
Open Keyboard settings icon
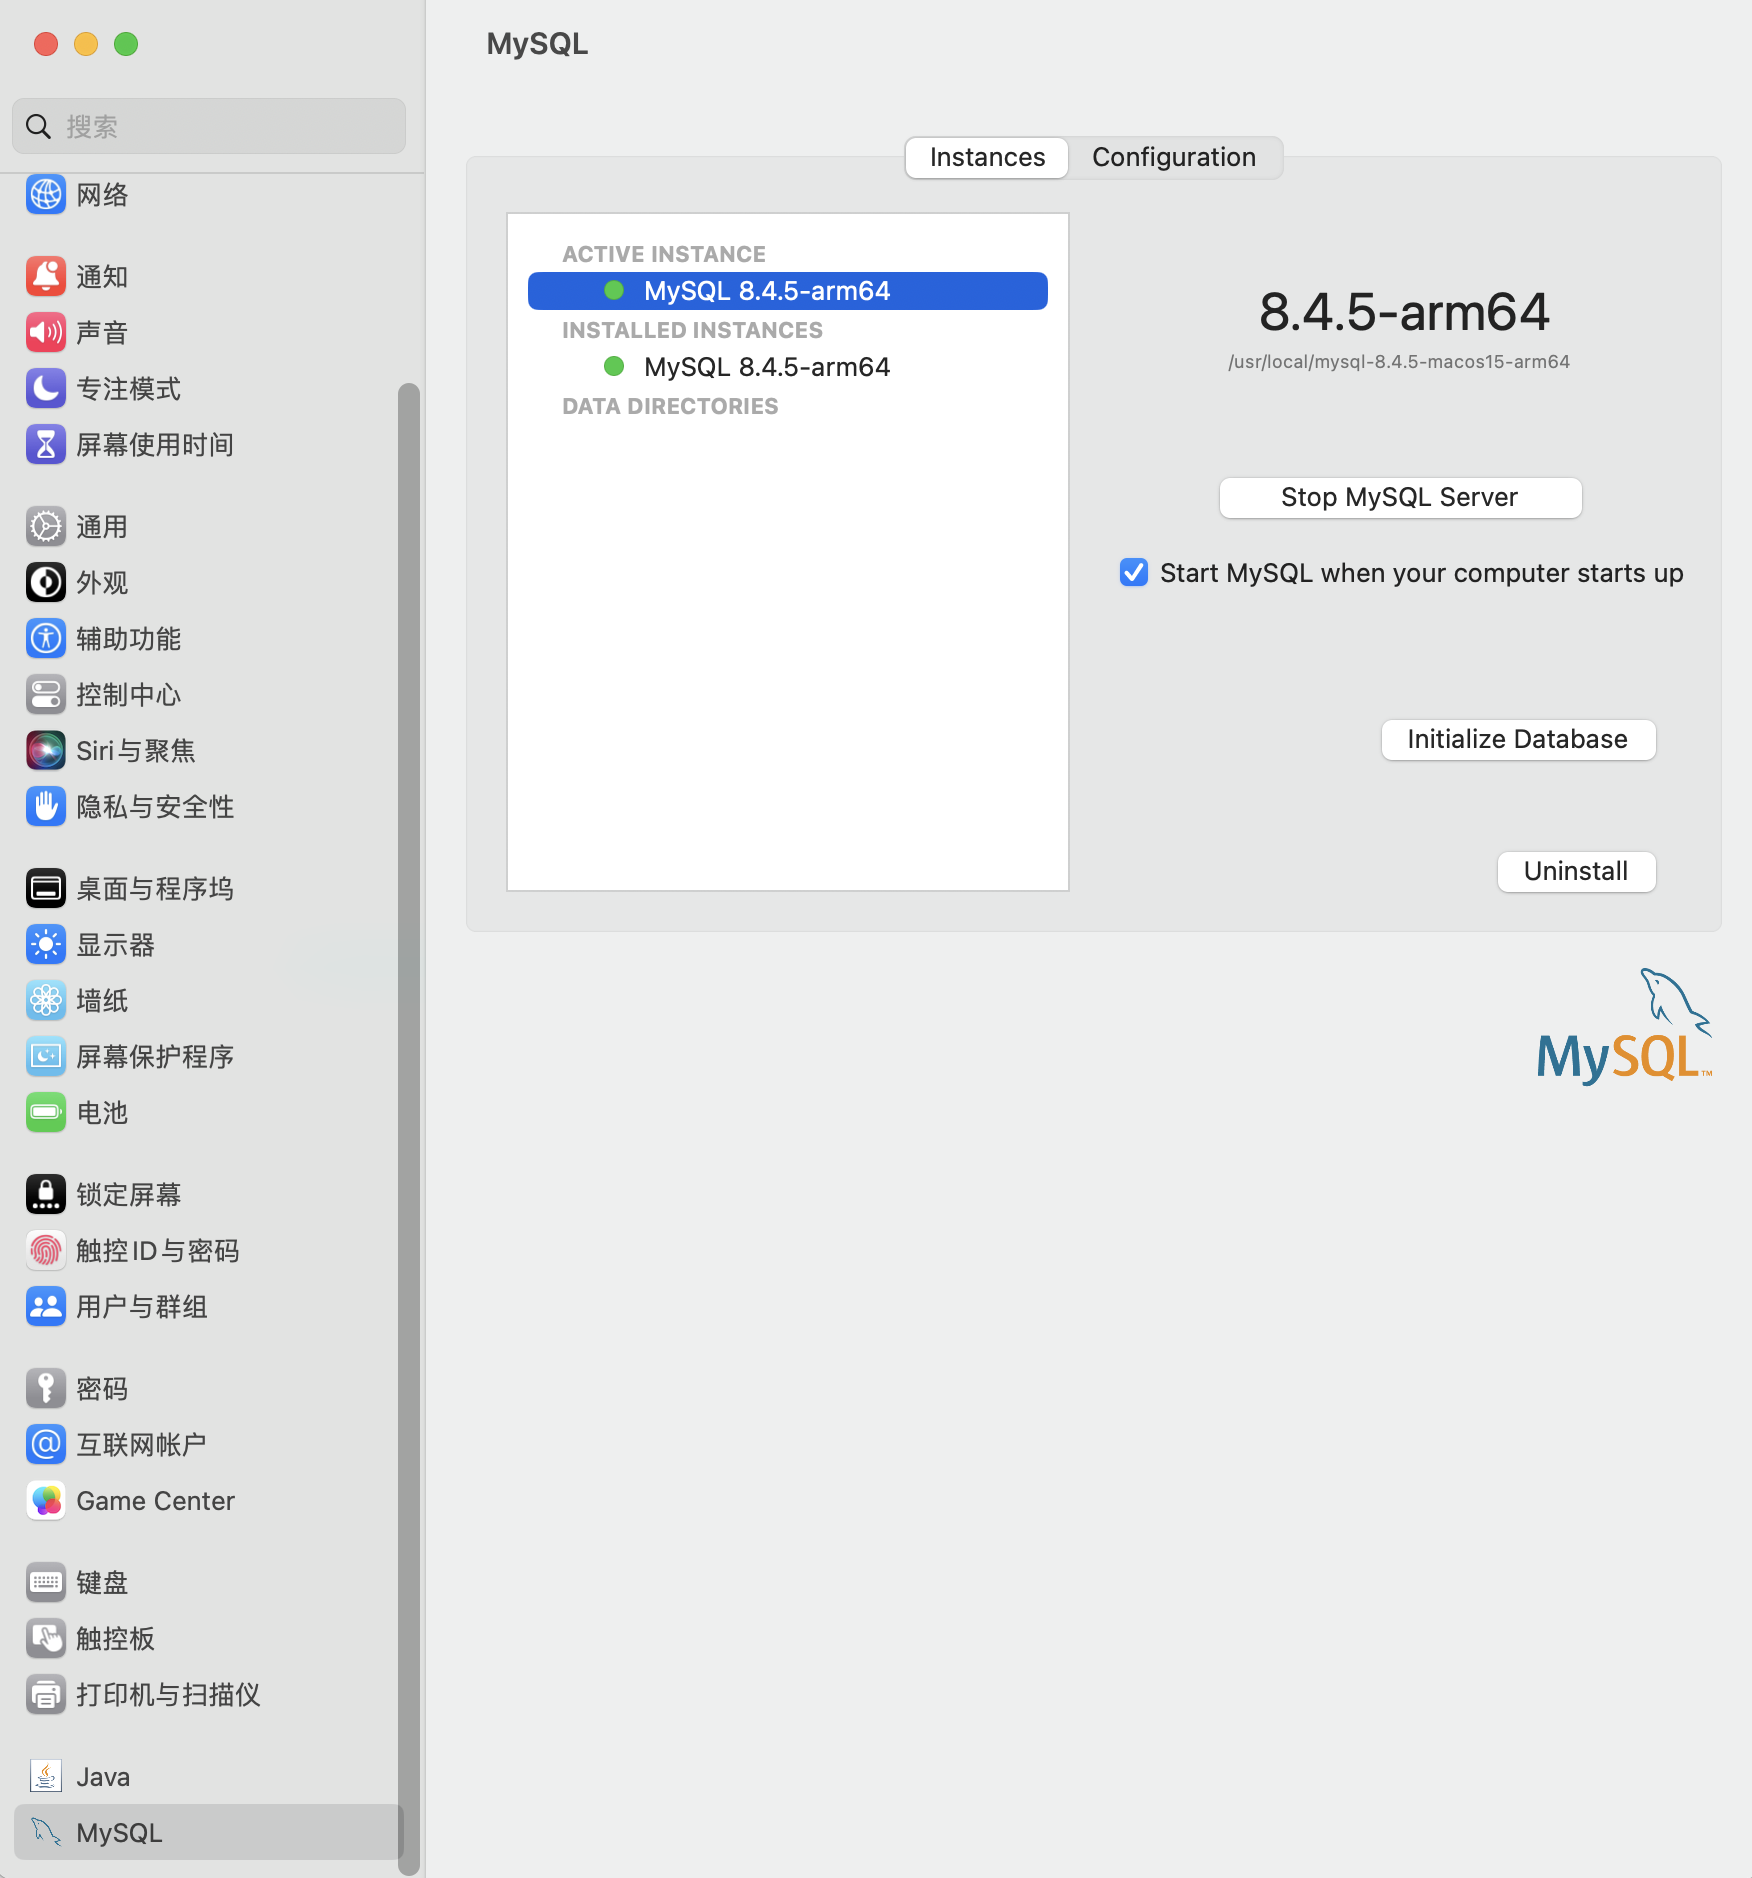46,1582
